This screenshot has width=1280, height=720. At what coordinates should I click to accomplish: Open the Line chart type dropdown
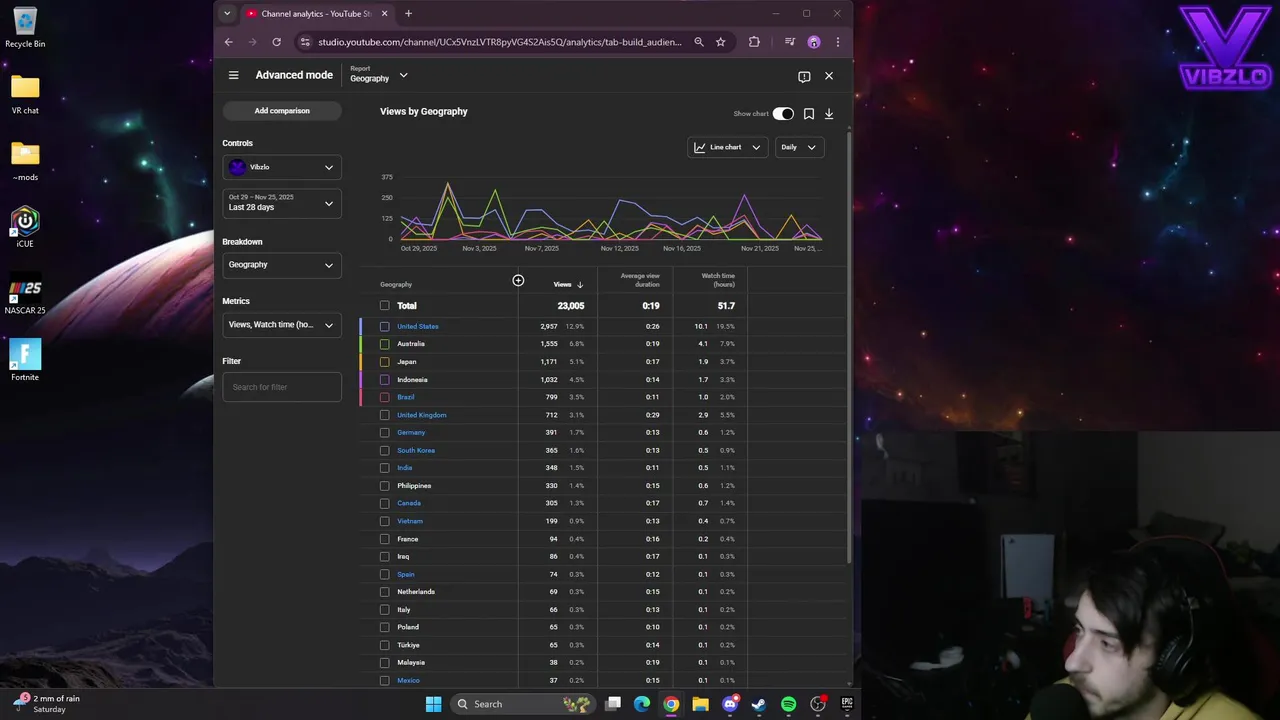[x=728, y=147]
